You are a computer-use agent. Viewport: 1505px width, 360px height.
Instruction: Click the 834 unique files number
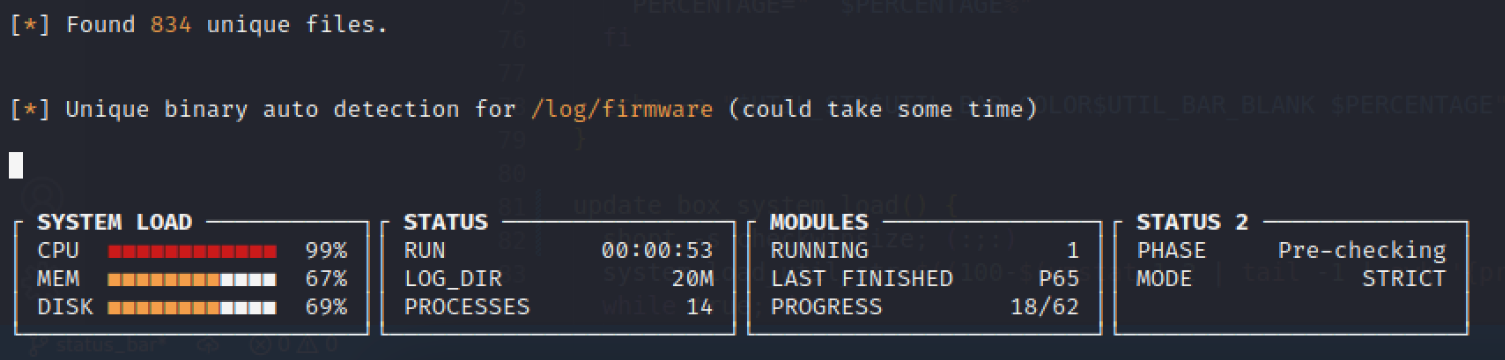coord(169,24)
